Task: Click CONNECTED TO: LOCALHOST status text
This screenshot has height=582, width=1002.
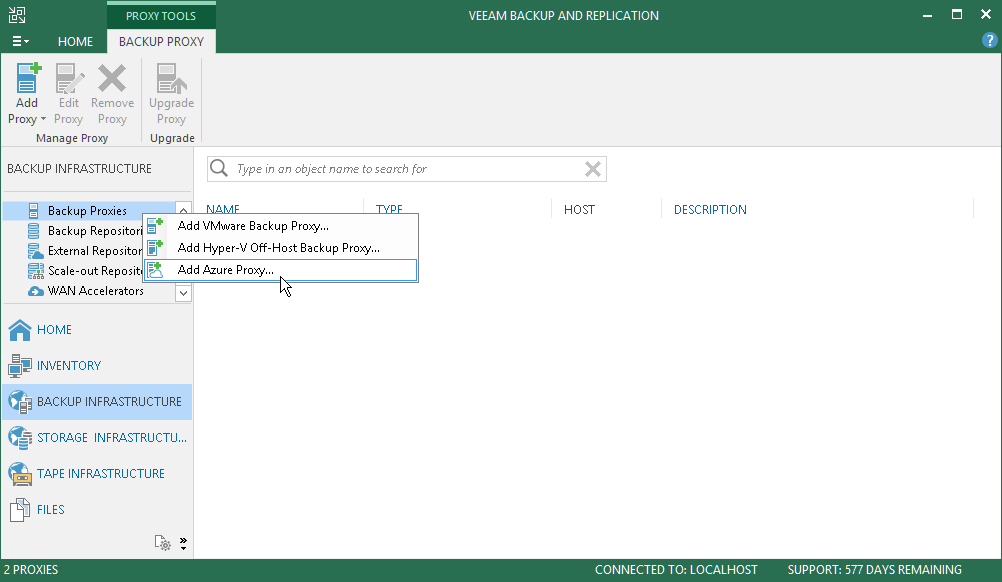Action: coord(676,570)
